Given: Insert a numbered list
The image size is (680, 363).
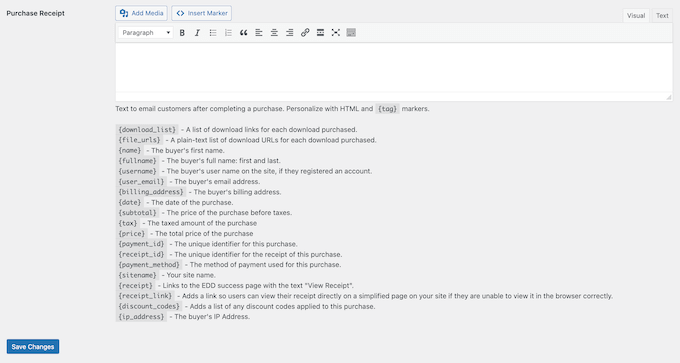Looking at the screenshot, I should coord(228,33).
